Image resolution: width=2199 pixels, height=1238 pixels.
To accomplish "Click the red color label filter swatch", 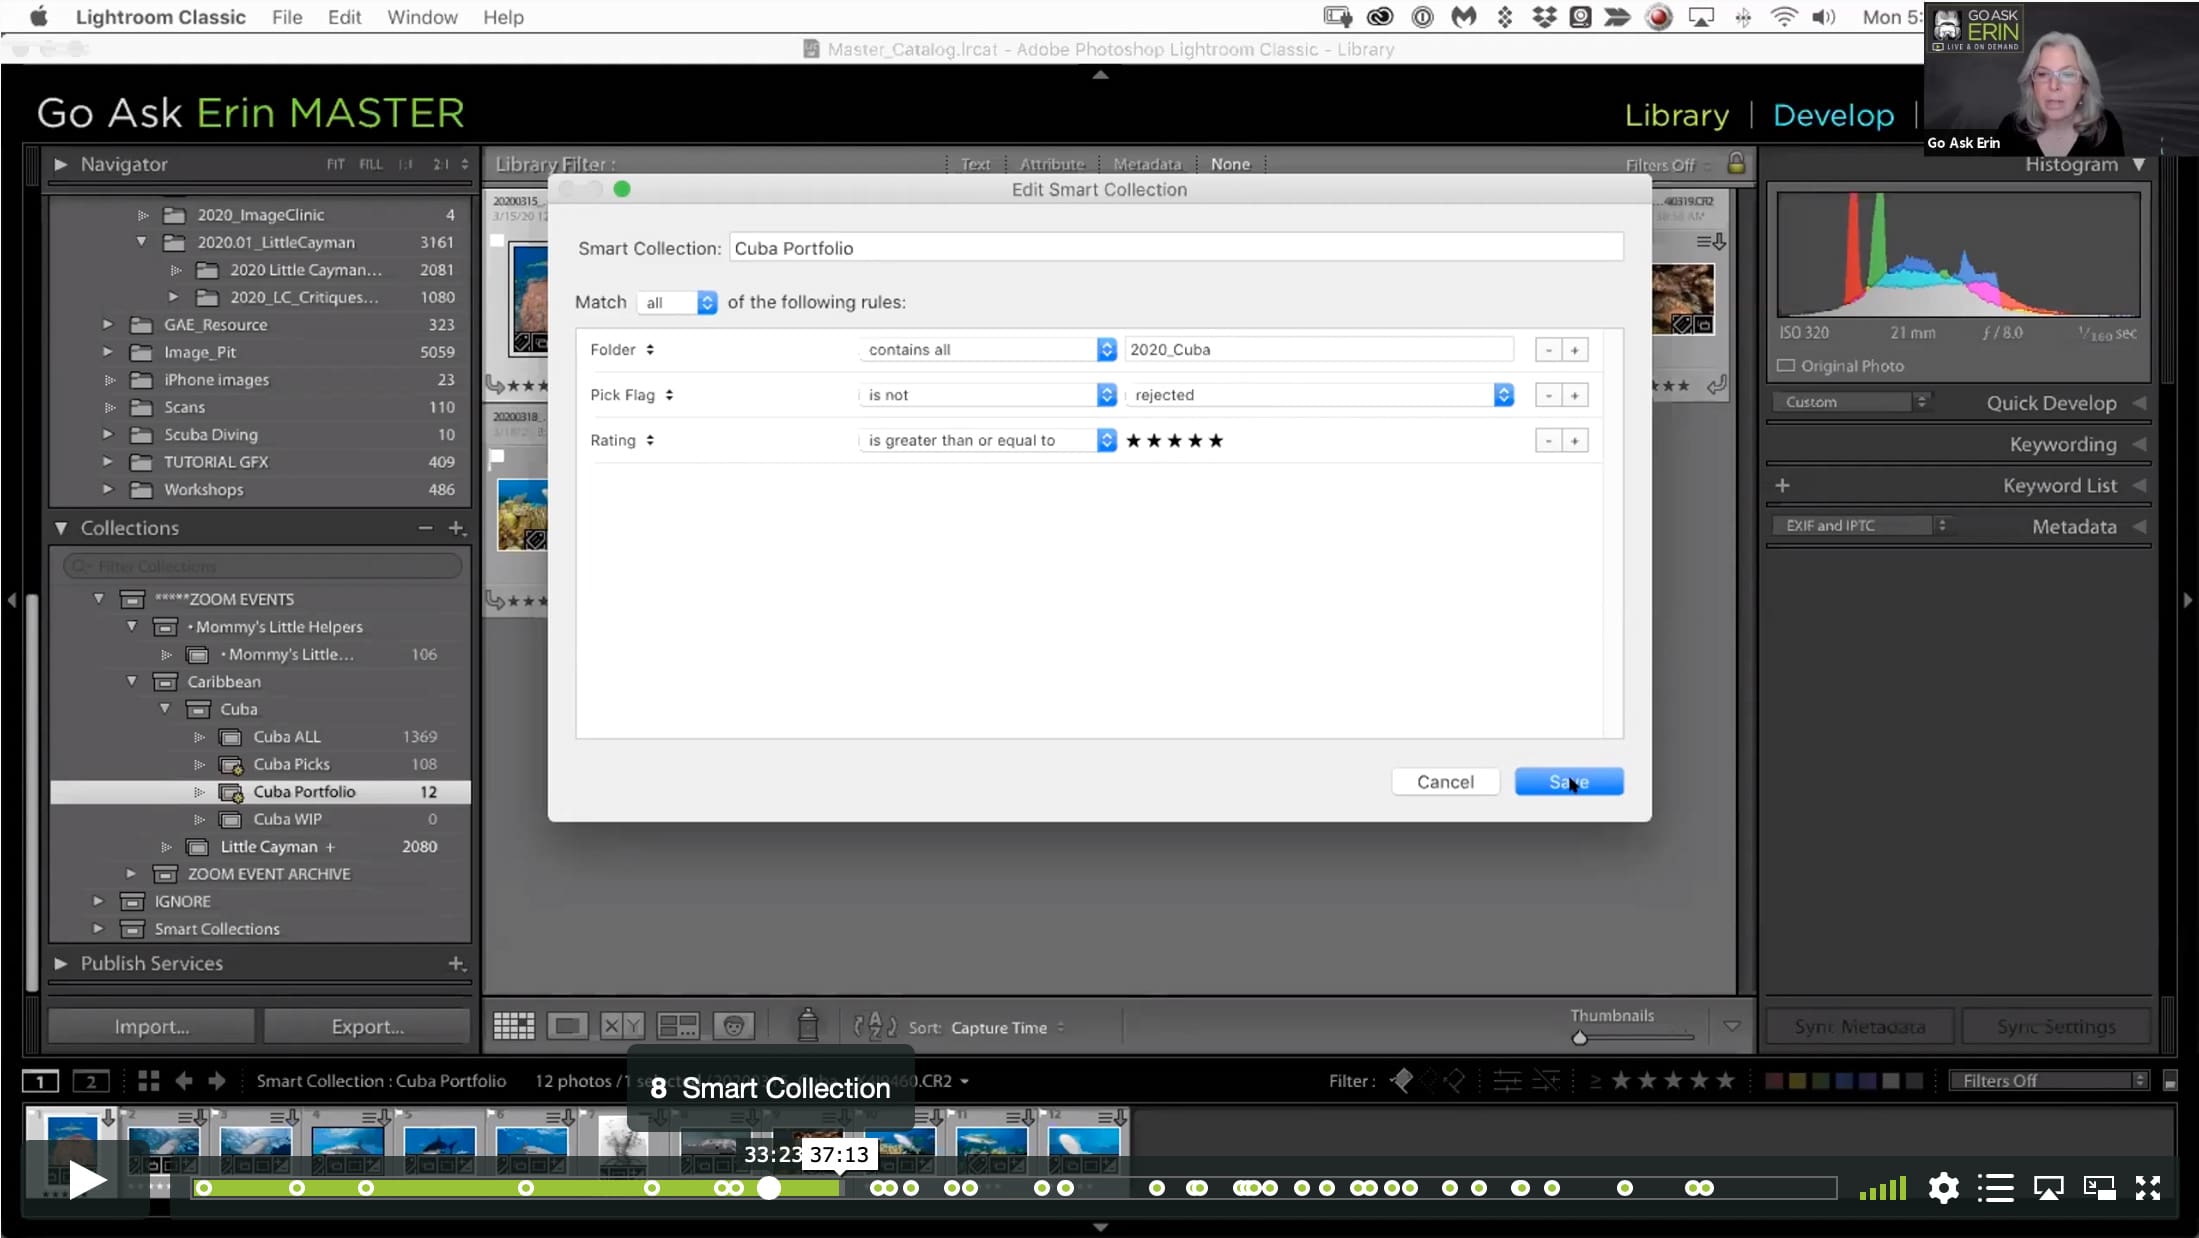I will point(1774,1081).
